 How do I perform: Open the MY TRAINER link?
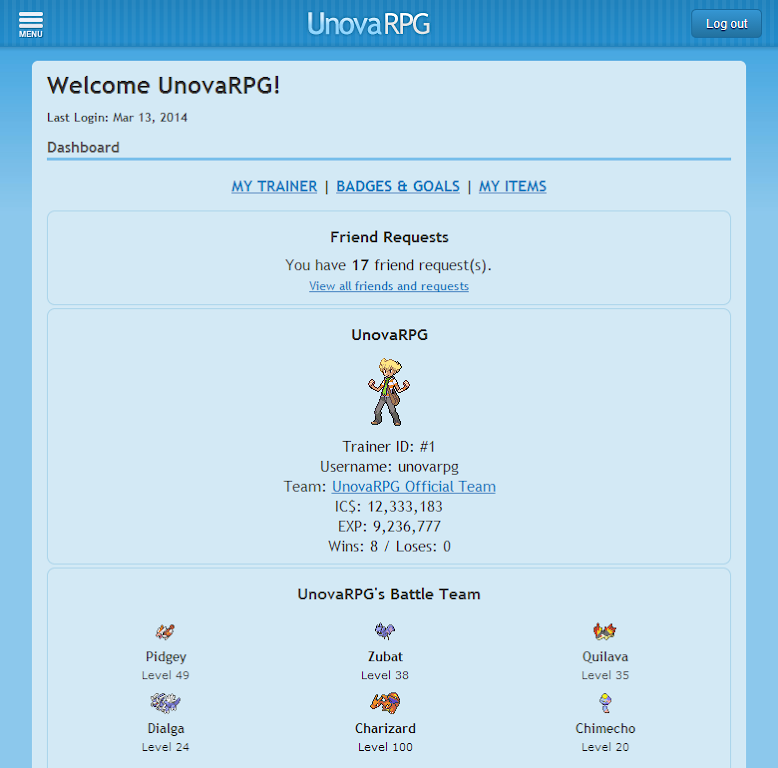click(x=274, y=186)
